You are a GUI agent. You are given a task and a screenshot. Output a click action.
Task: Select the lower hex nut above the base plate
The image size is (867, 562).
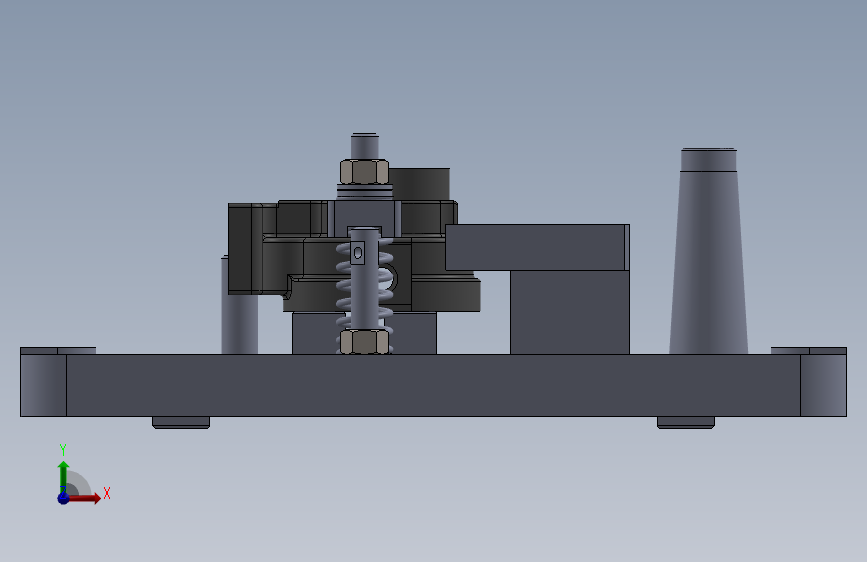tap(364, 341)
